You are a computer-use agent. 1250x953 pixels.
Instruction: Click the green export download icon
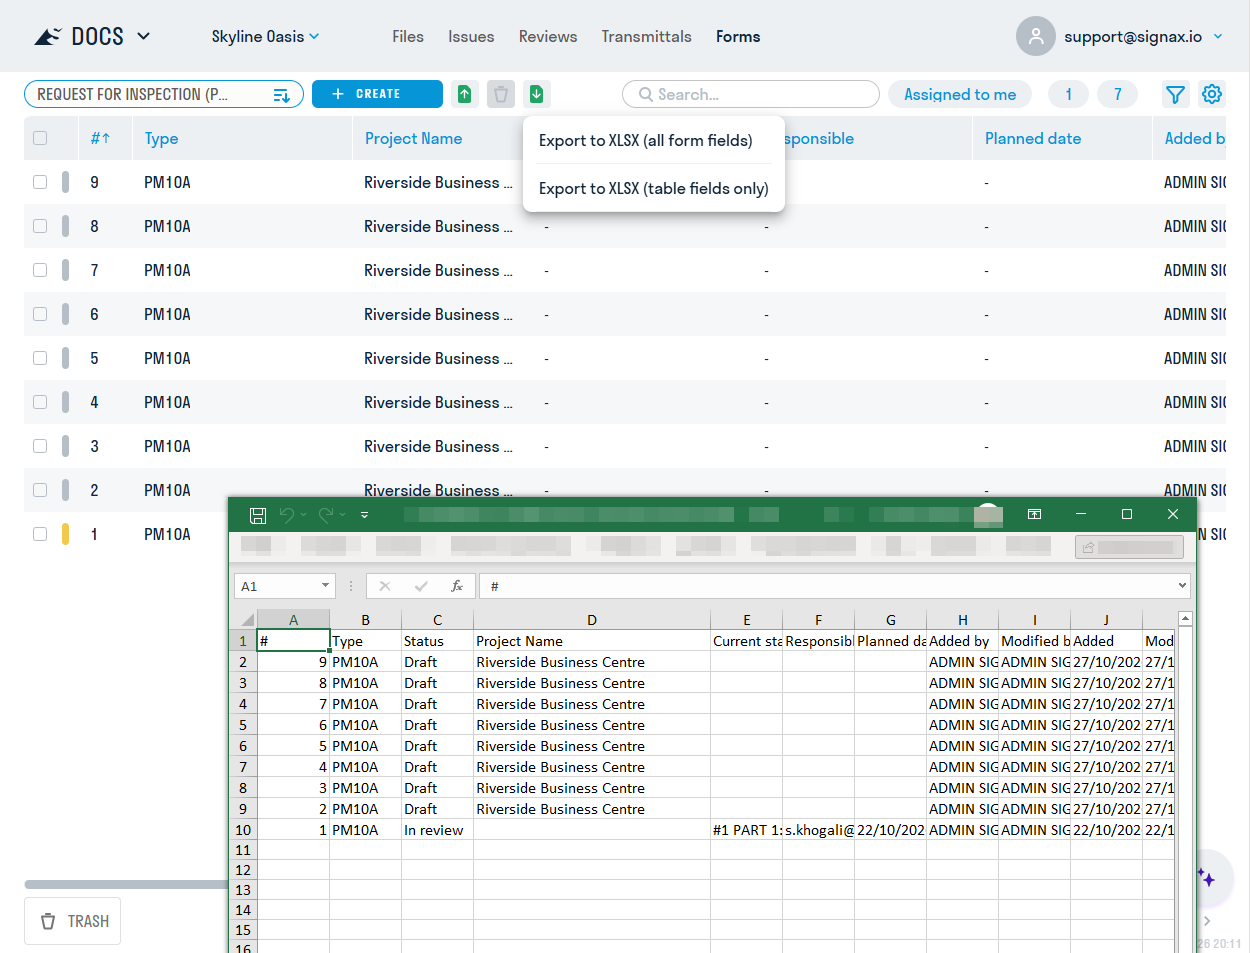click(x=537, y=94)
